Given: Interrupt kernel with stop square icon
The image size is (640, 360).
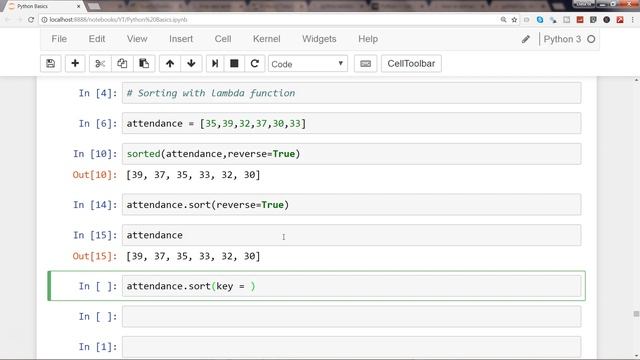Looking at the screenshot, I should pyautogui.click(x=234, y=64).
